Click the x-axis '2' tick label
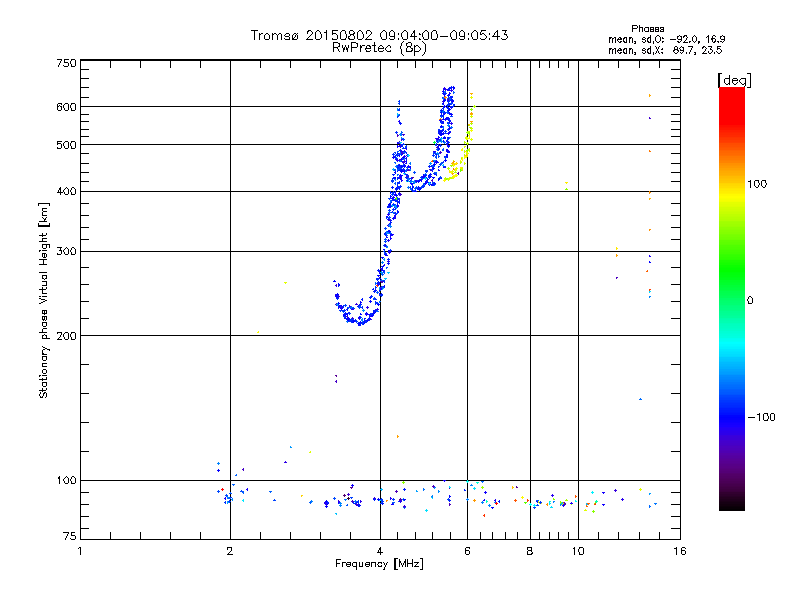 (230, 551)
